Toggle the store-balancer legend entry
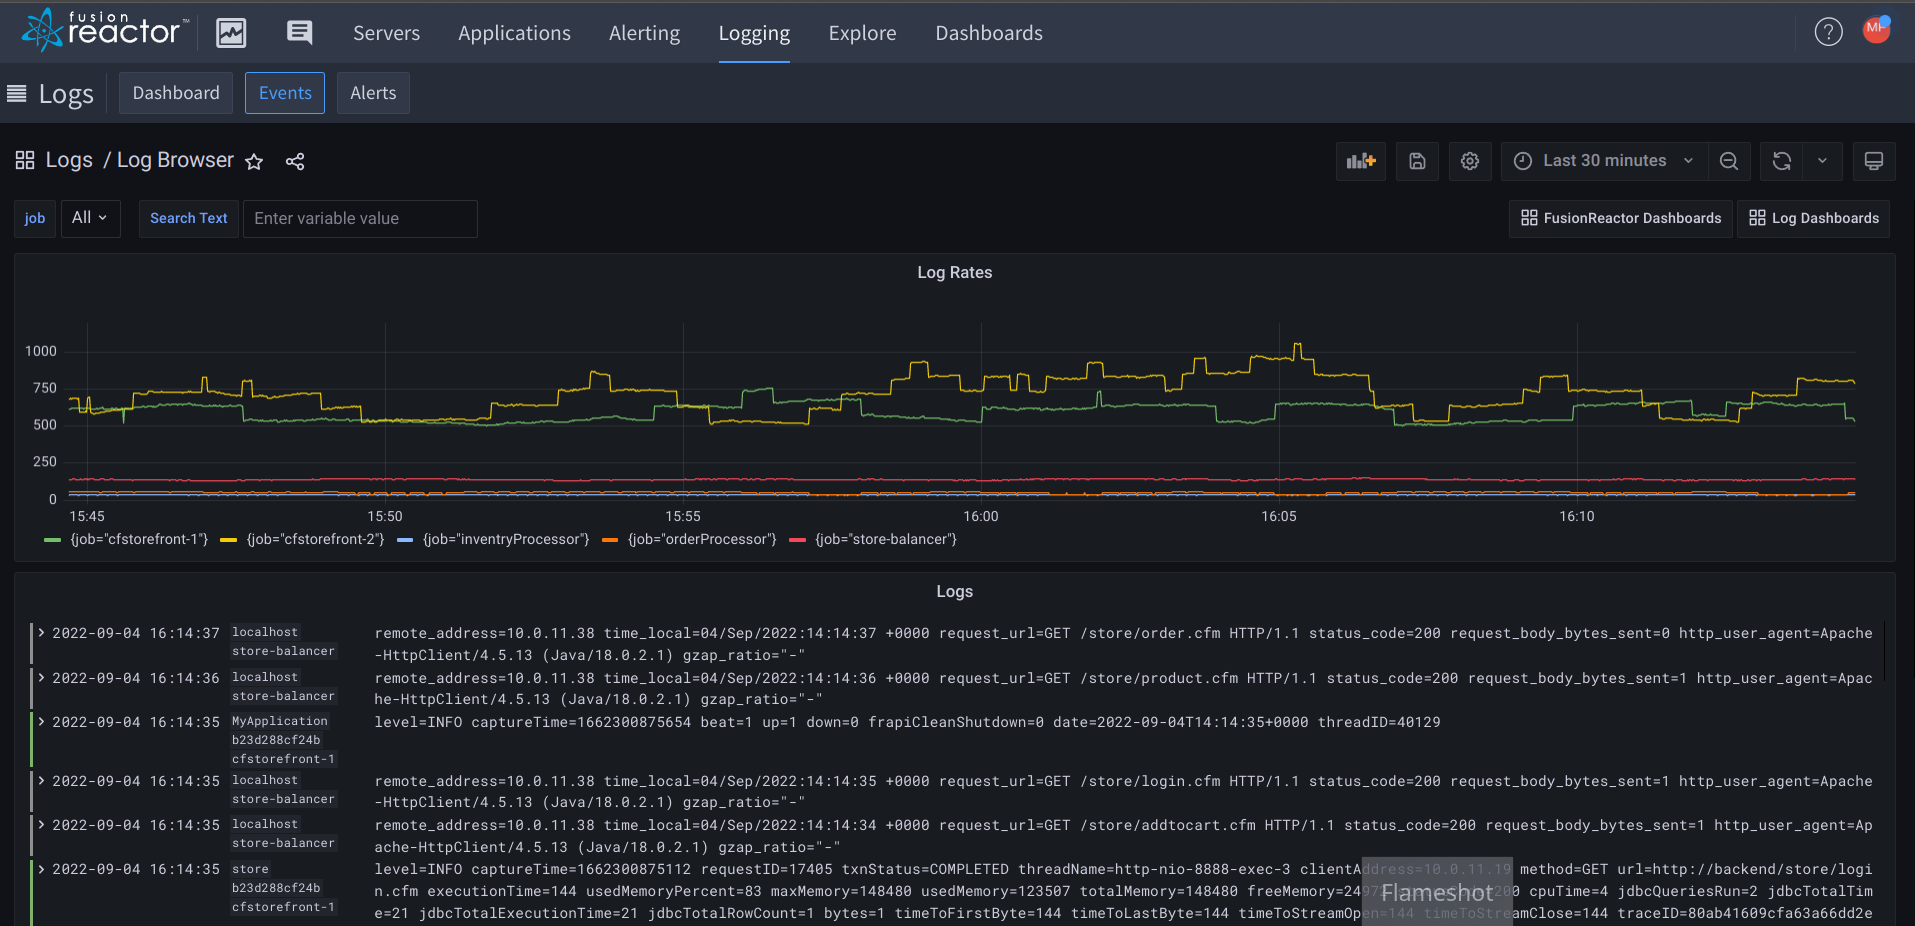1915x926 pixels. (886, 539)
